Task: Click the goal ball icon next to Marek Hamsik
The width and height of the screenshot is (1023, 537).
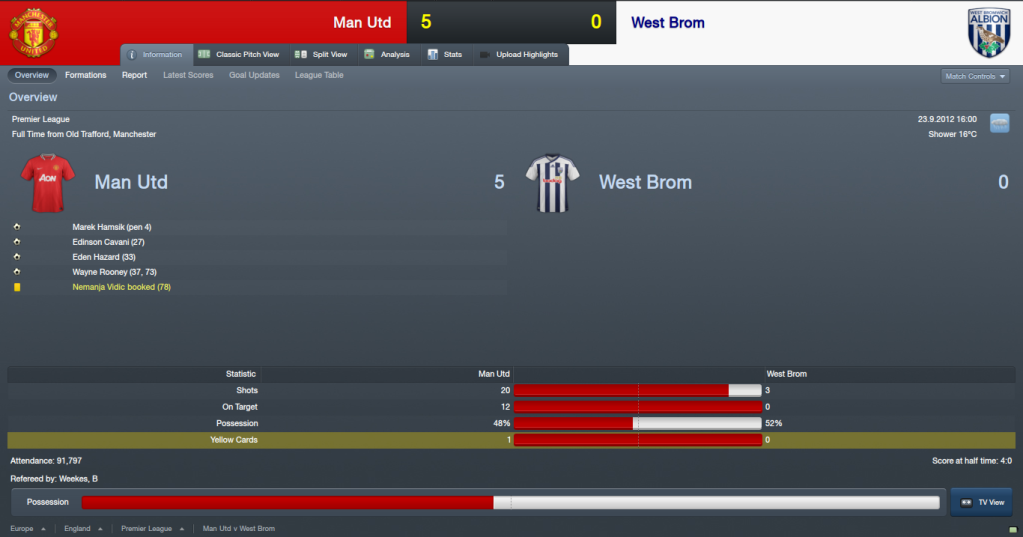Action: coord(17,227)
